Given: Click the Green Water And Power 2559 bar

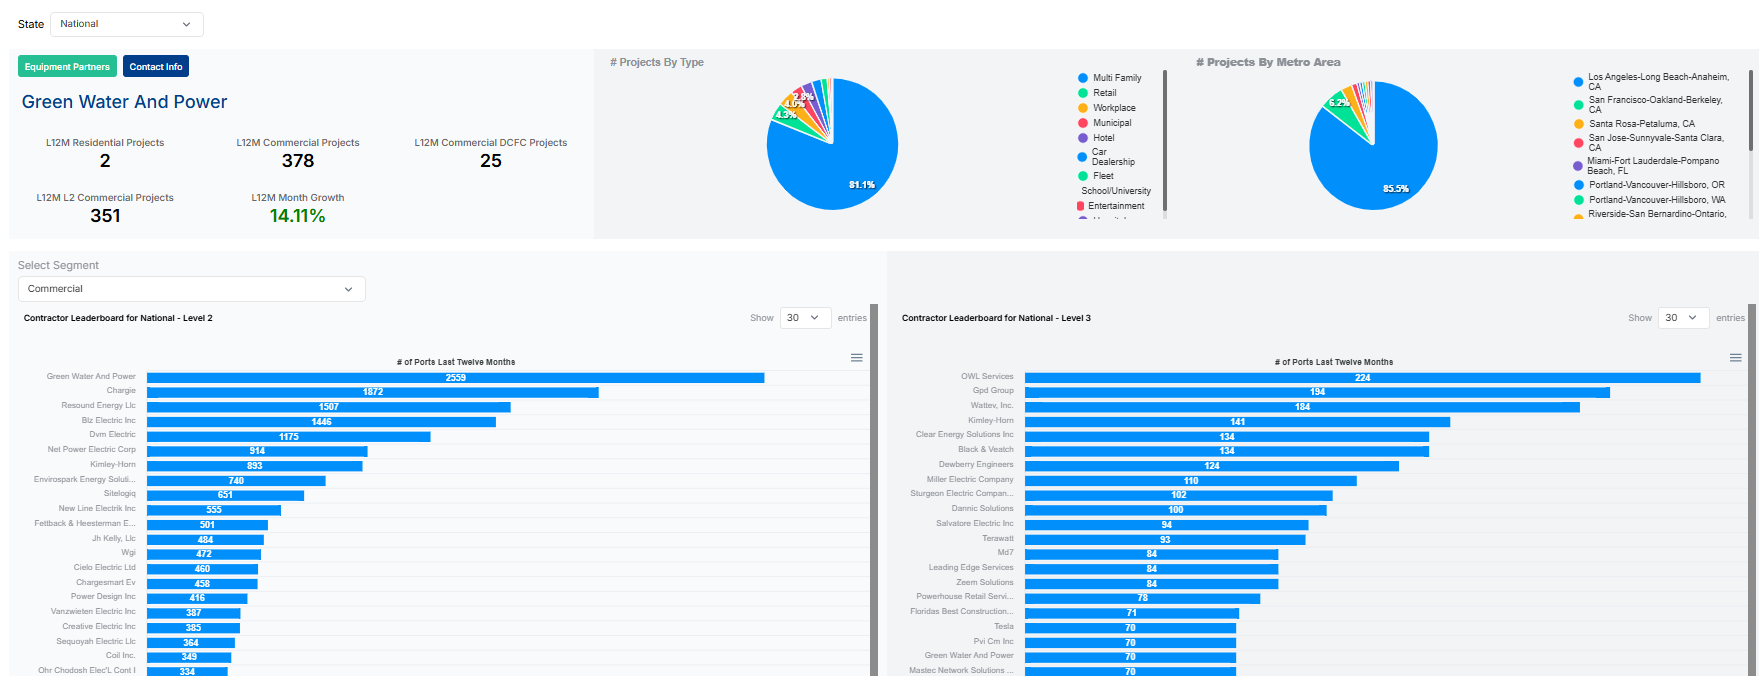Looking at the screenshot, I should [455, 378].
